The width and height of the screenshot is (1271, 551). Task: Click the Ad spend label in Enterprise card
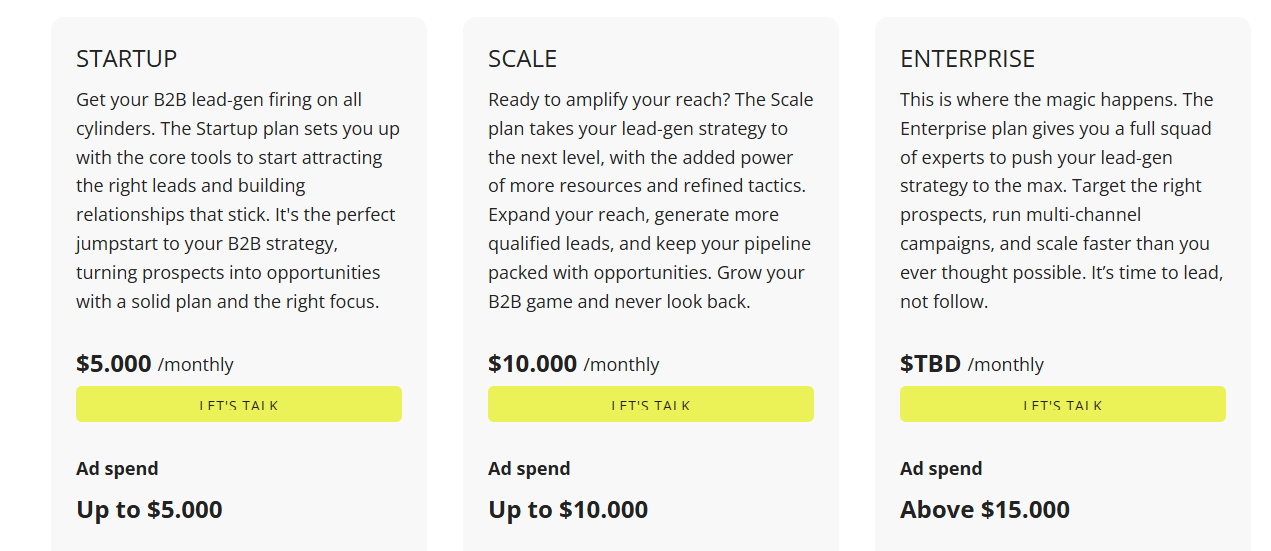(x=941, y=469)
